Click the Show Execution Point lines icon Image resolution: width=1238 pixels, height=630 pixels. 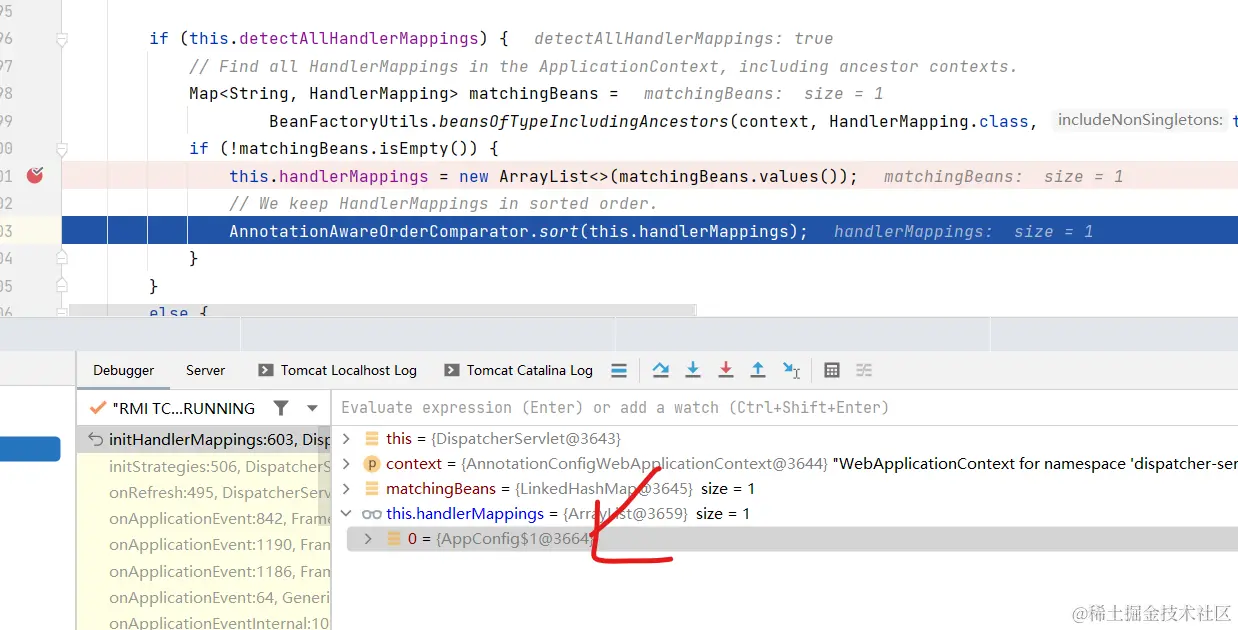619,370
